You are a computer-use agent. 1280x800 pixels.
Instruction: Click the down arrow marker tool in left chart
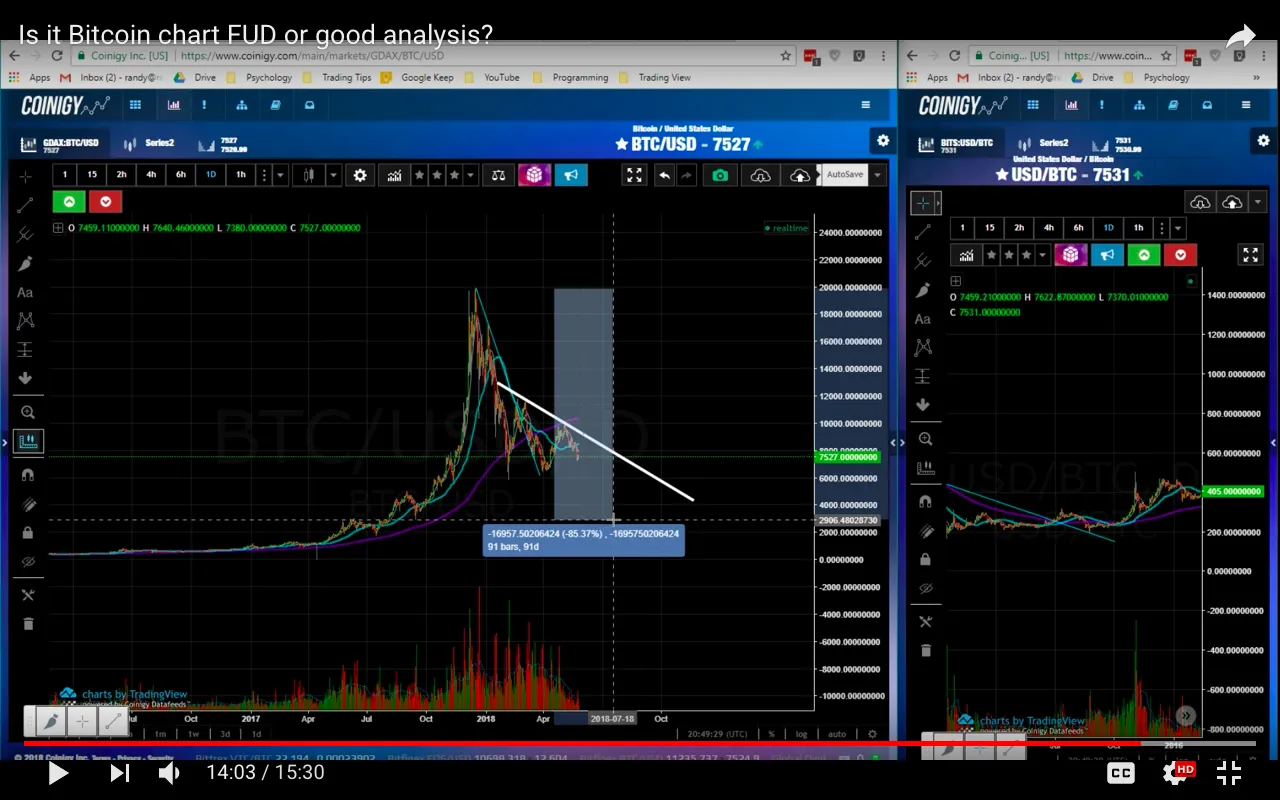25,378
